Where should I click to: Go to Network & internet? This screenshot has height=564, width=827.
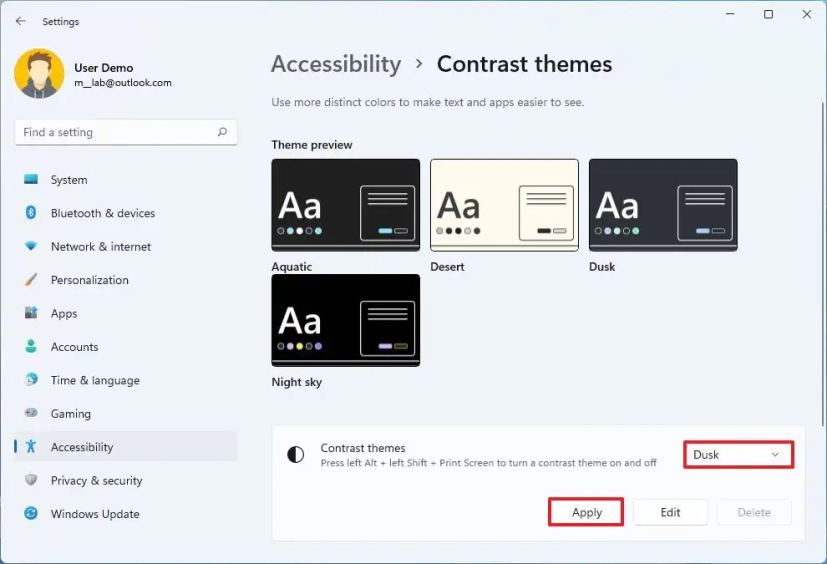(126, 246)
